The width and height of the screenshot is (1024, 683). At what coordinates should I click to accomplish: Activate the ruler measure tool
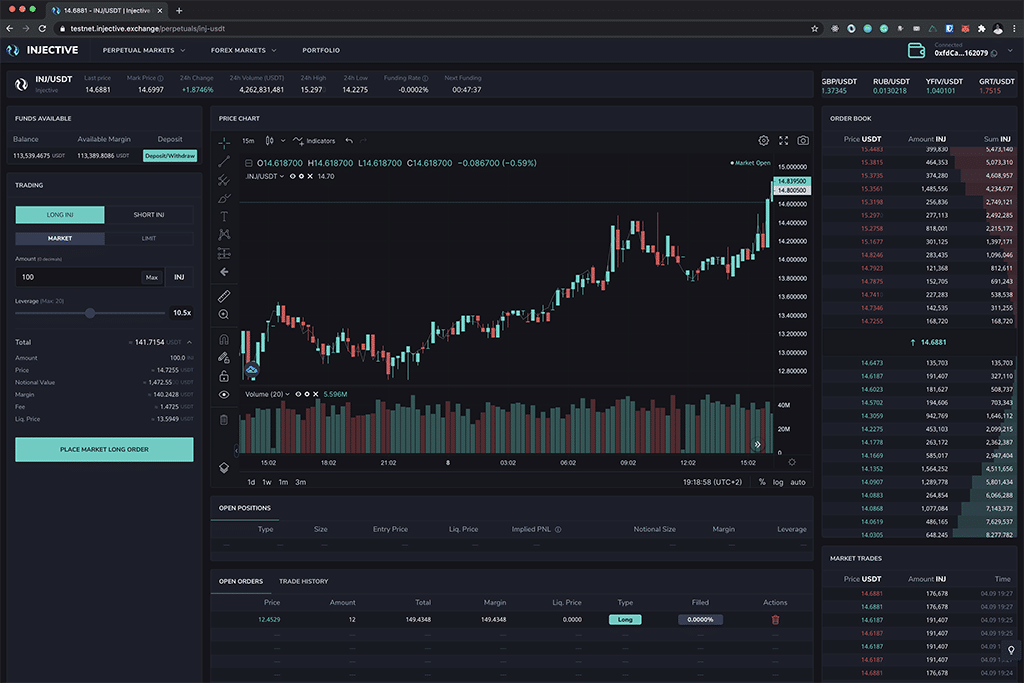224,296
